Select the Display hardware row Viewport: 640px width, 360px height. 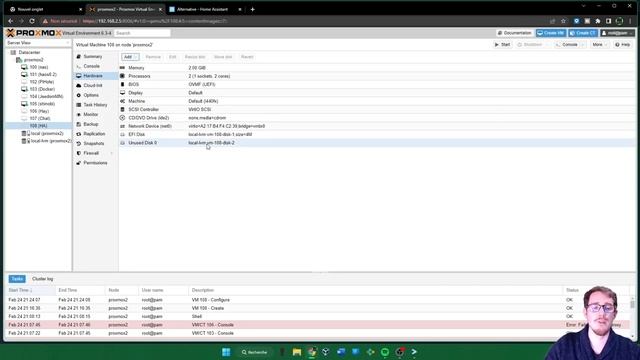(x=377, y=93)
